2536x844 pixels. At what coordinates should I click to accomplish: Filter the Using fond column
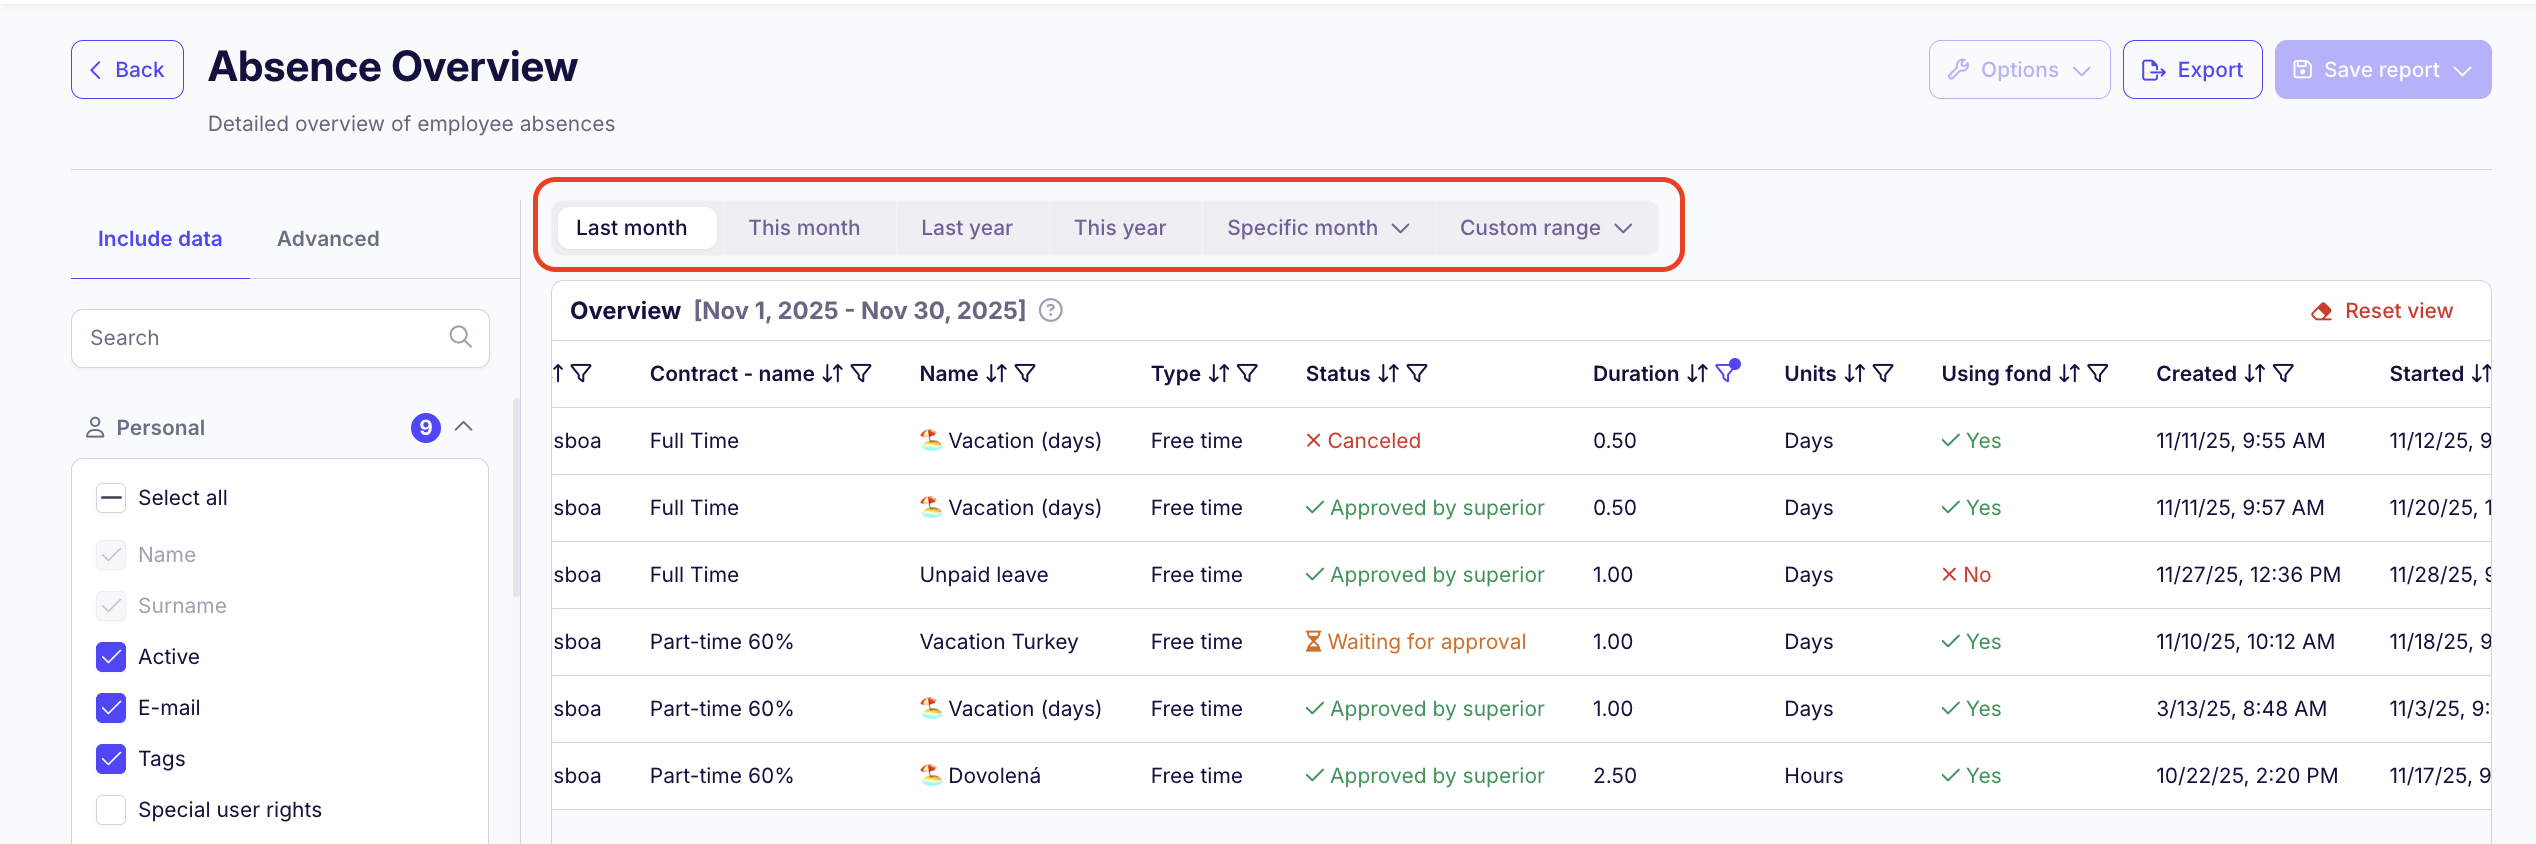click(2098, 374)
